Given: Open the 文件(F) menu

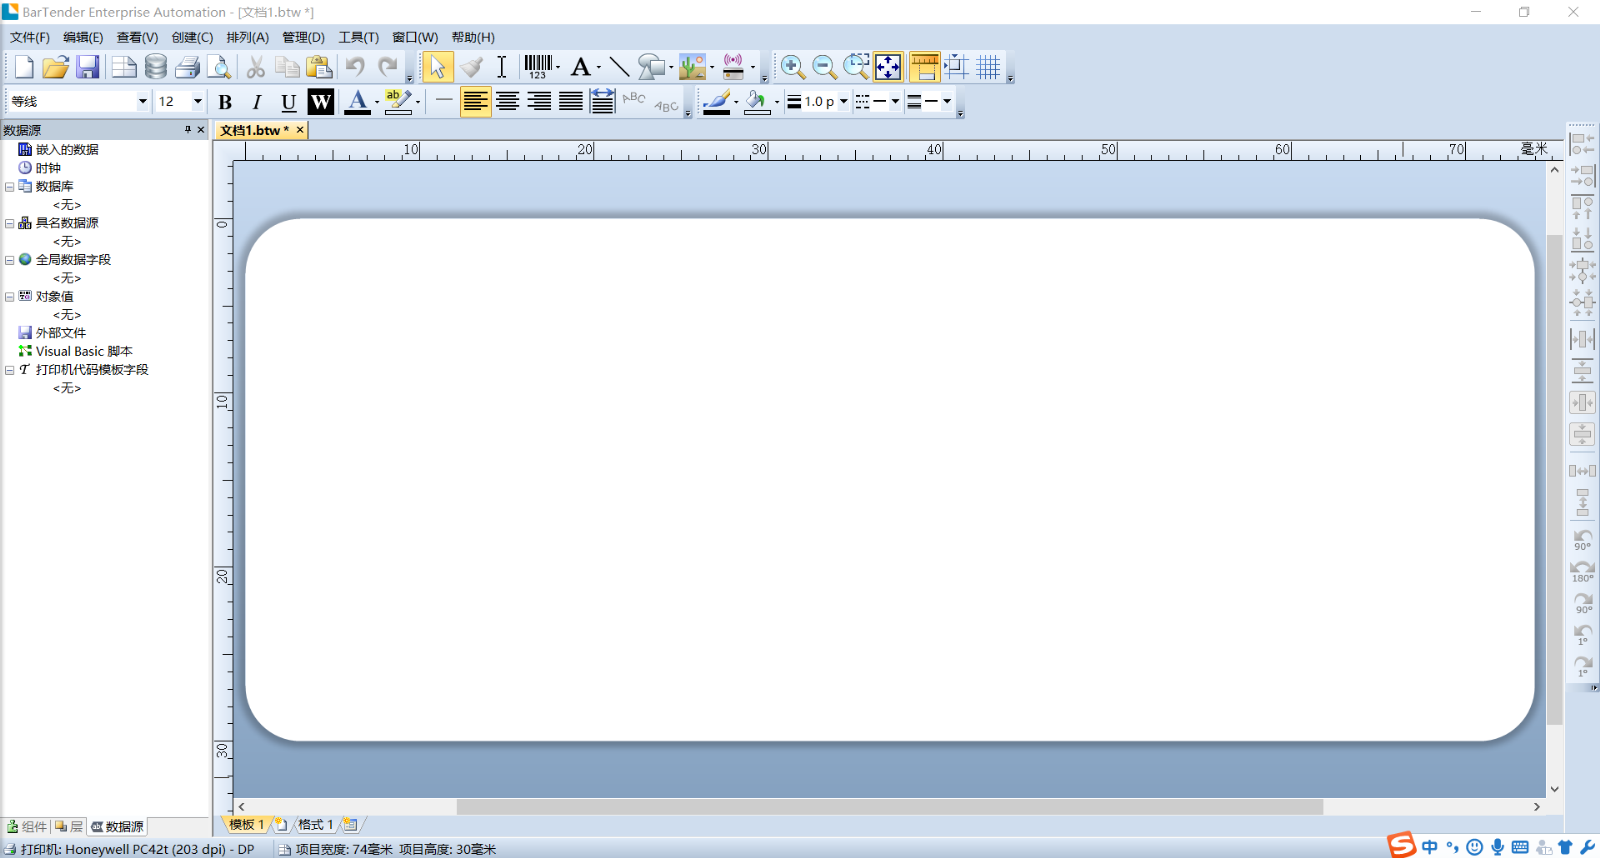Looking at the screenshot, I should click(x=30, y=37).
